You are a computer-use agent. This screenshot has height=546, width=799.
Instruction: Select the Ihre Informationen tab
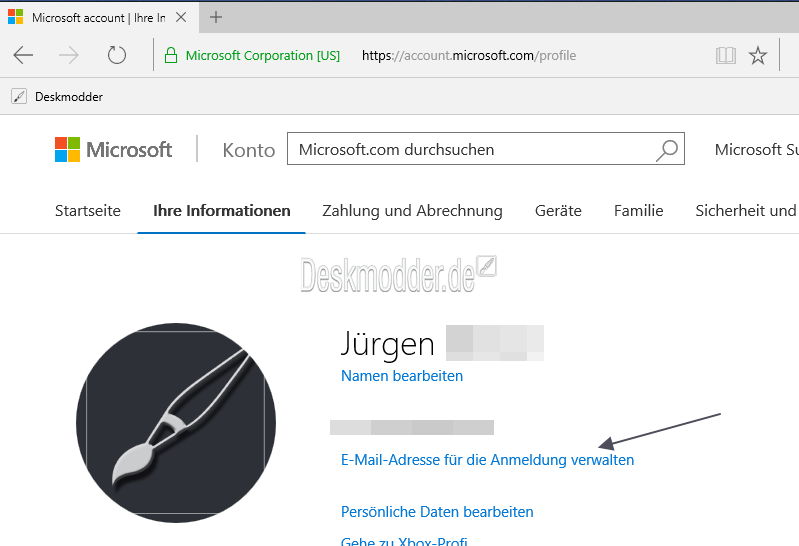point(222,211)
